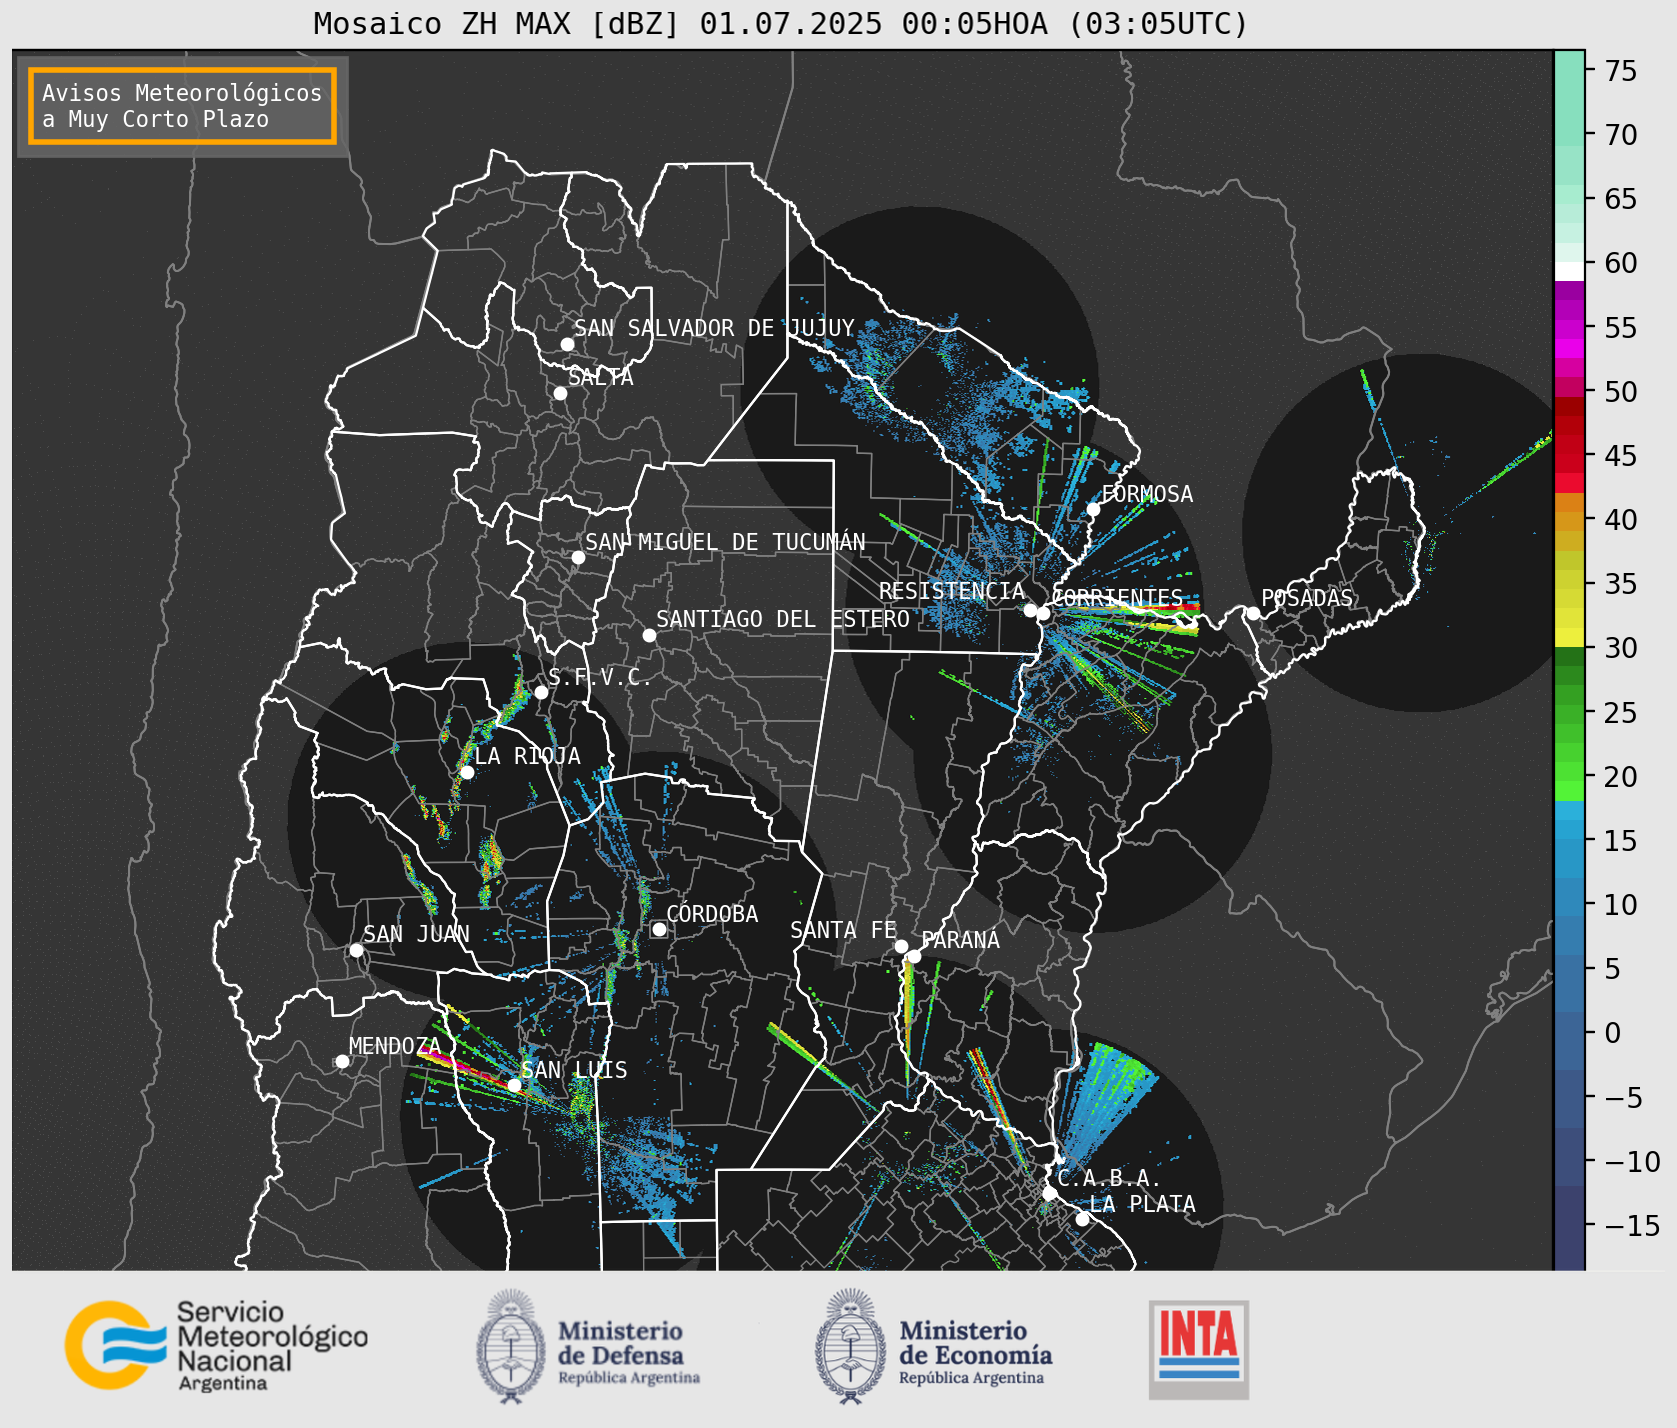1677x1428 pixels.
Task: Click the 75 dBZ colorbar label
Action: click(1621, 70)
